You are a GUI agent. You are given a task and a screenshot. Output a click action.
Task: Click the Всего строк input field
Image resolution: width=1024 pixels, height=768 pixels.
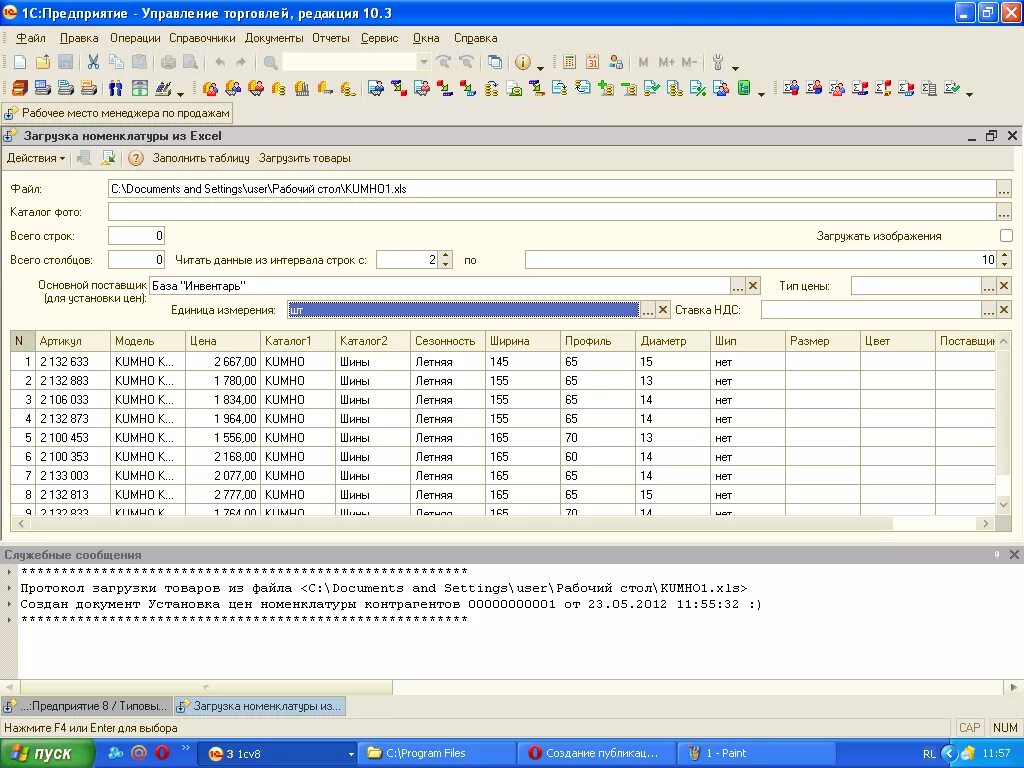(136, 235)
